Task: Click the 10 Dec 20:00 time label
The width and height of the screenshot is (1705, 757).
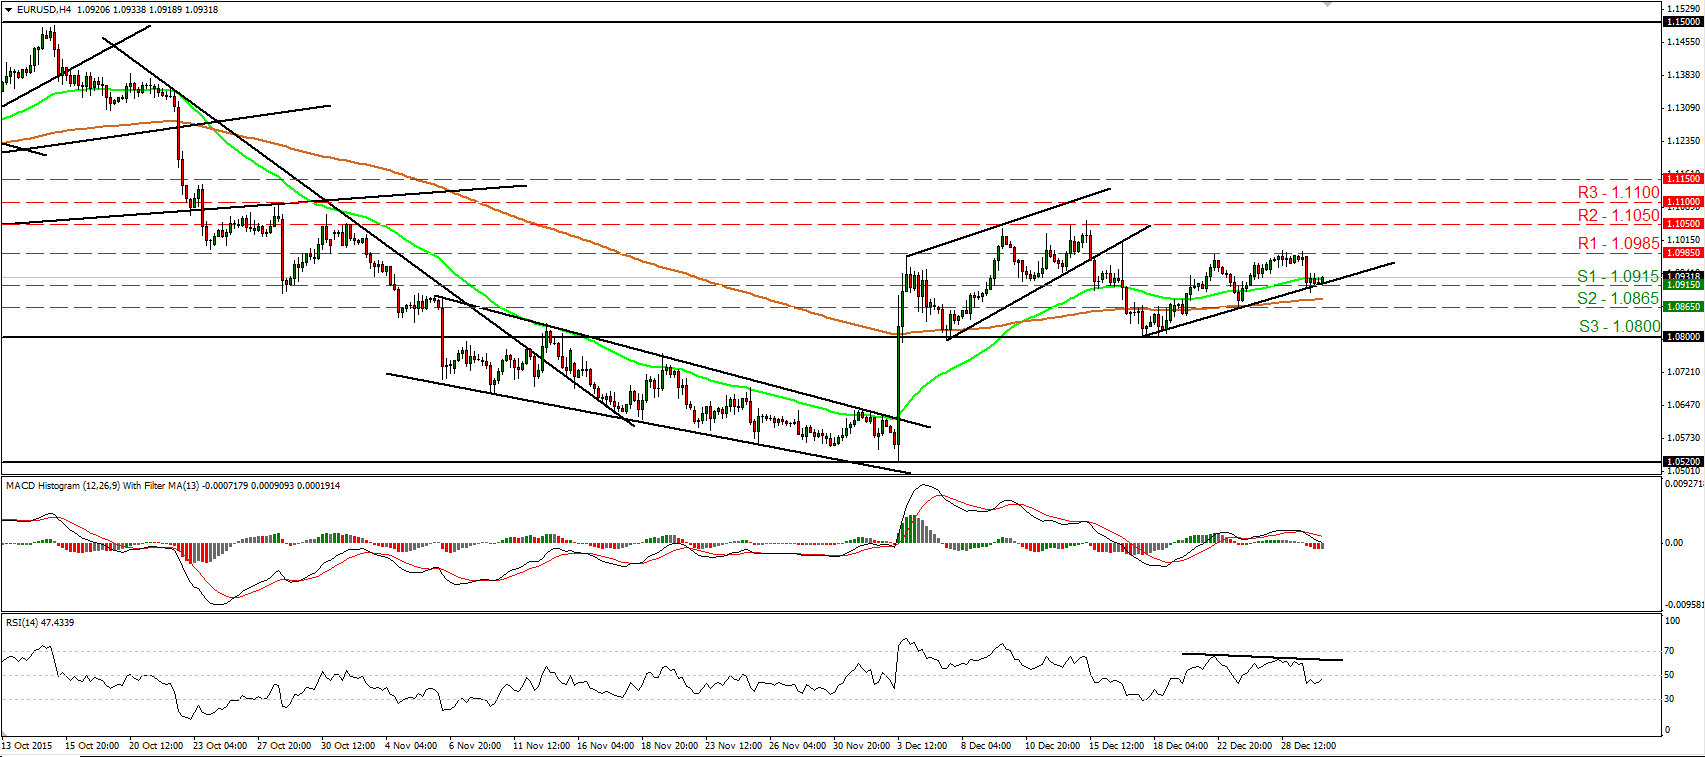Action: [x=1052, y=745]
